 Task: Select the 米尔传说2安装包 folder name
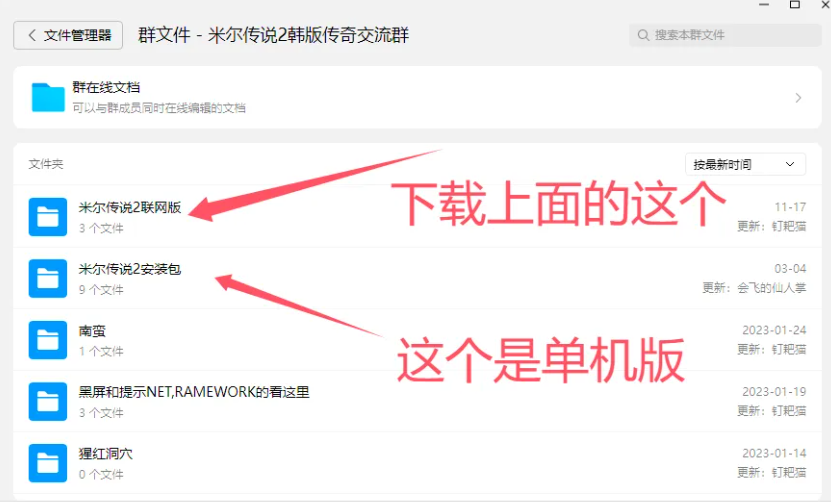point(130,269)
